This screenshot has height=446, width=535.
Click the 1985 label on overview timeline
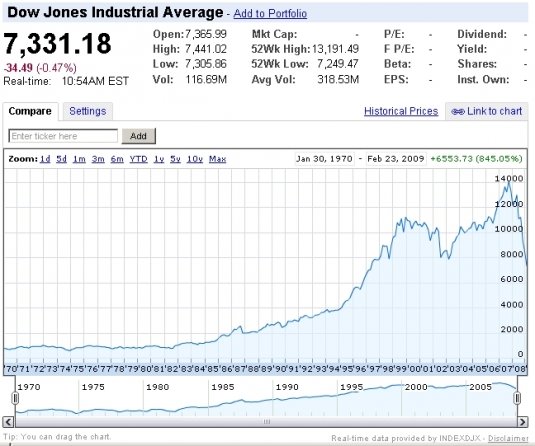(222, 387)
